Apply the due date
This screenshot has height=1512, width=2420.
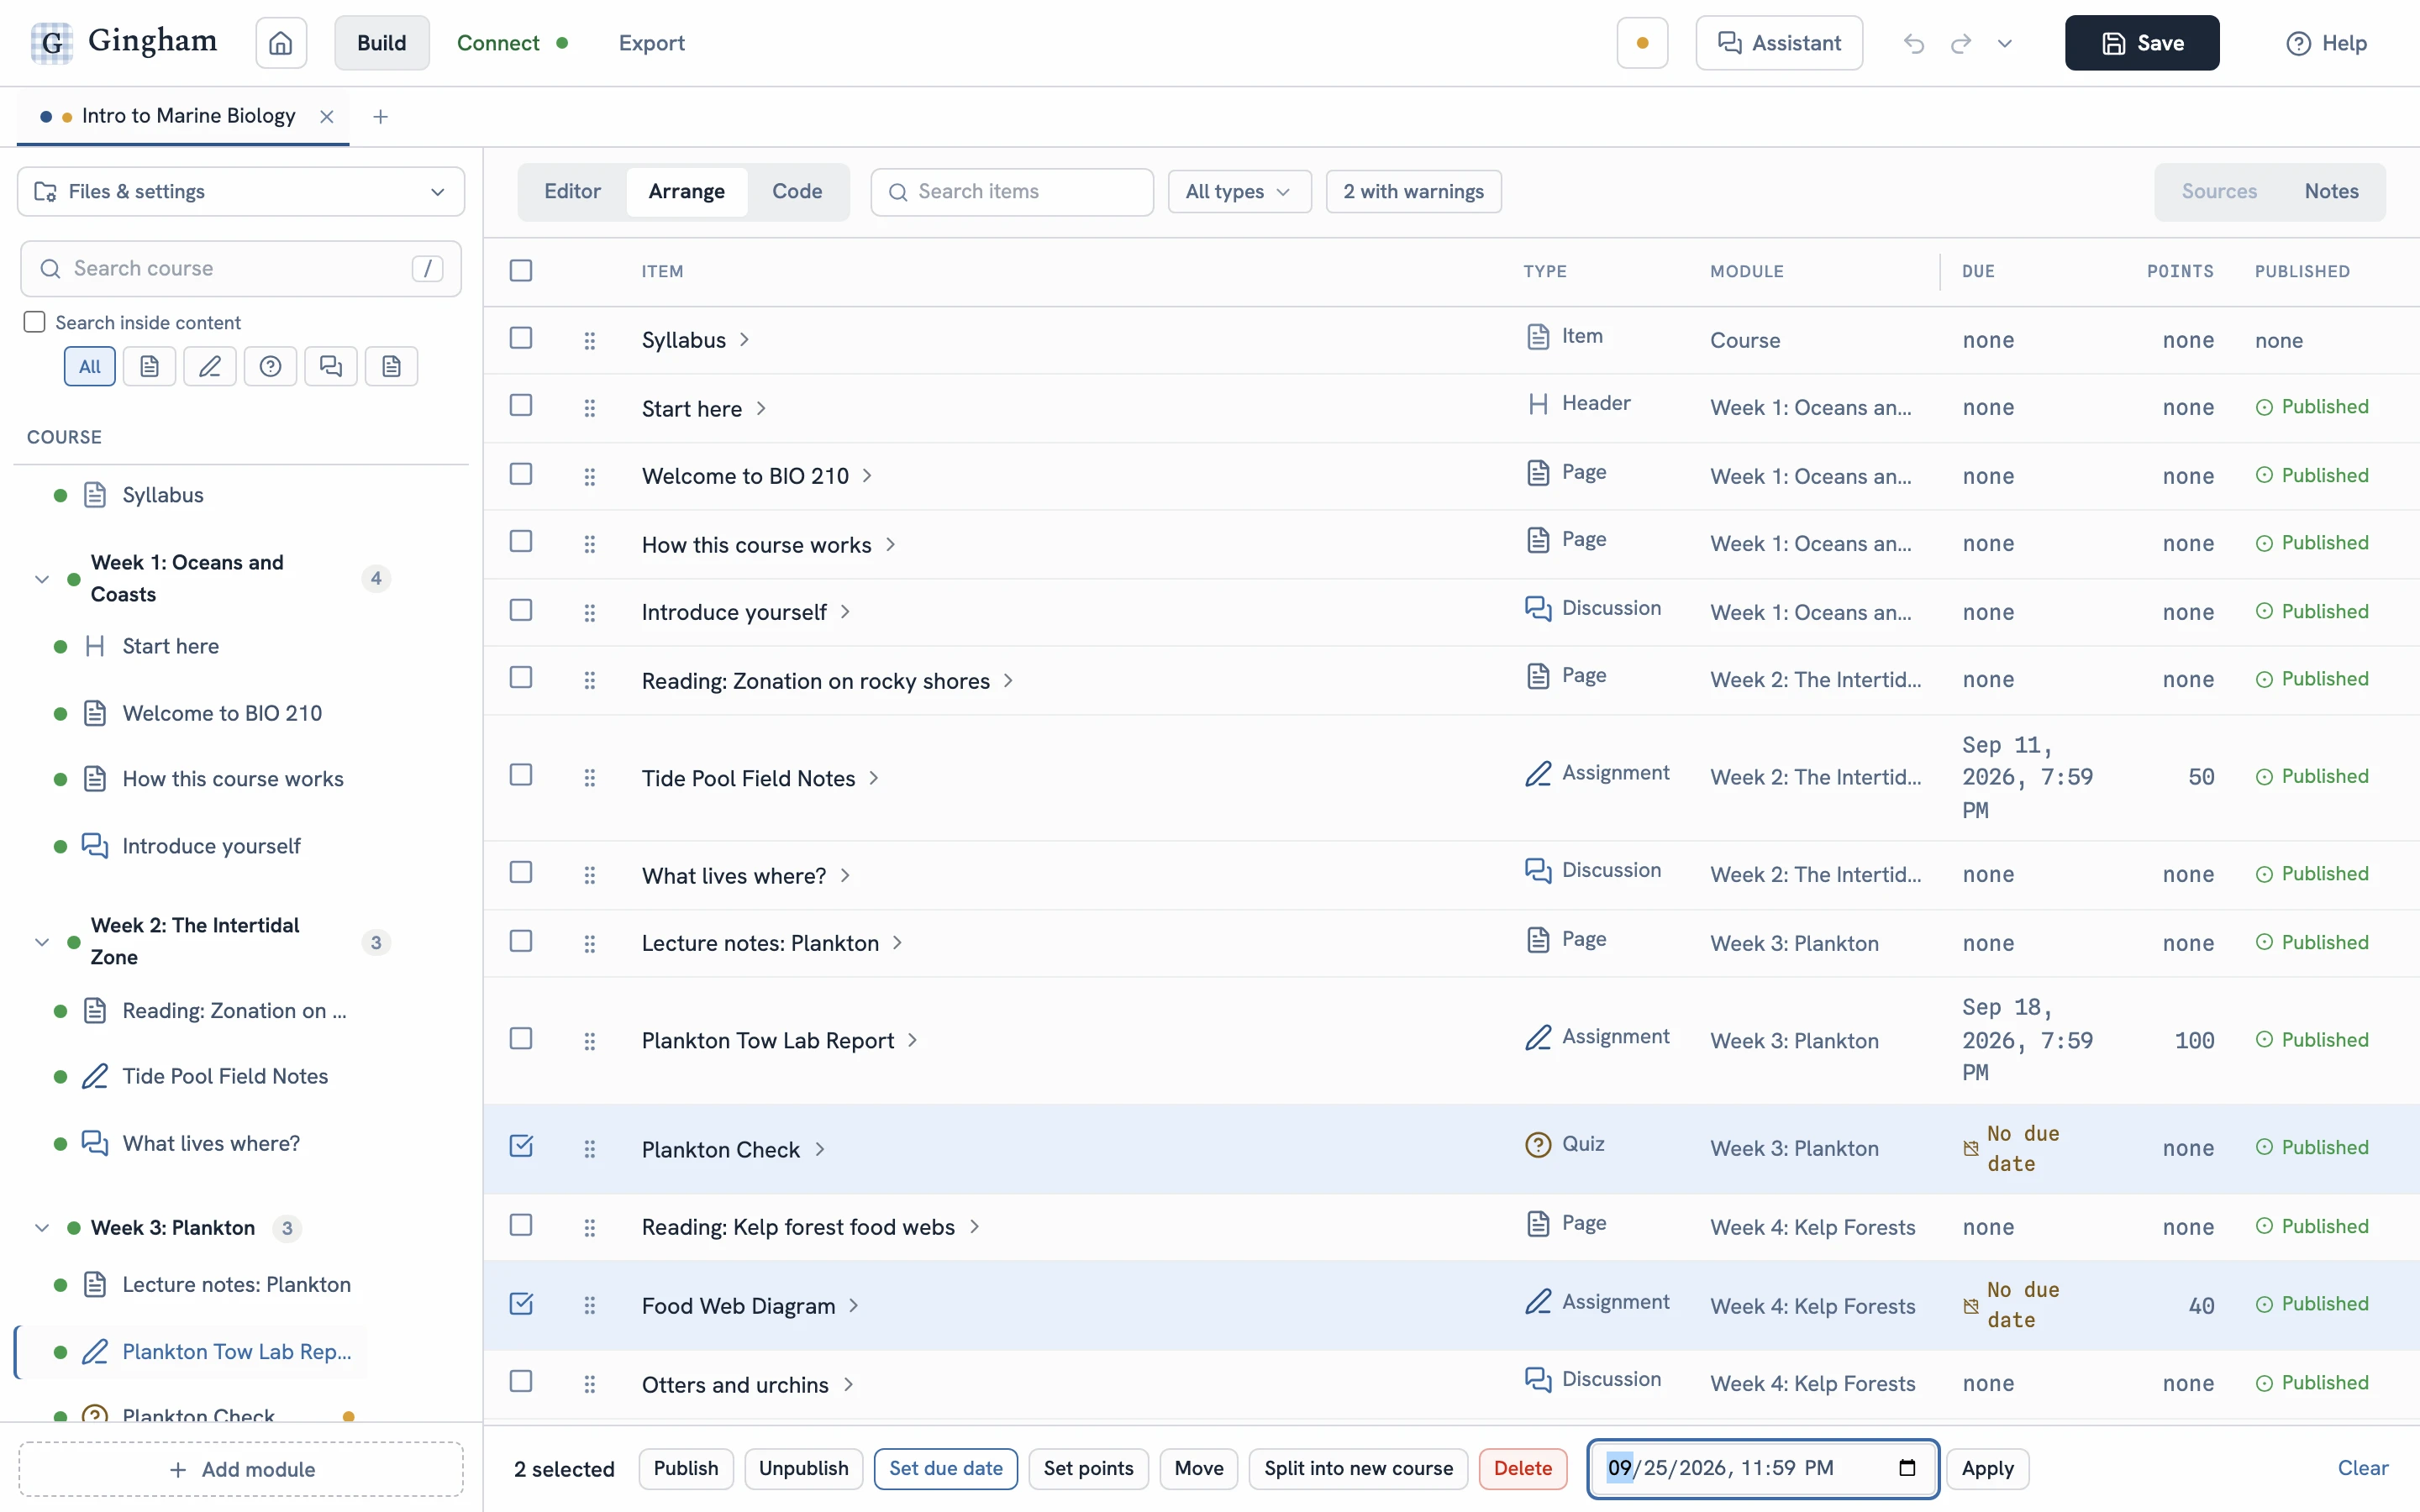(1987, 1468)
